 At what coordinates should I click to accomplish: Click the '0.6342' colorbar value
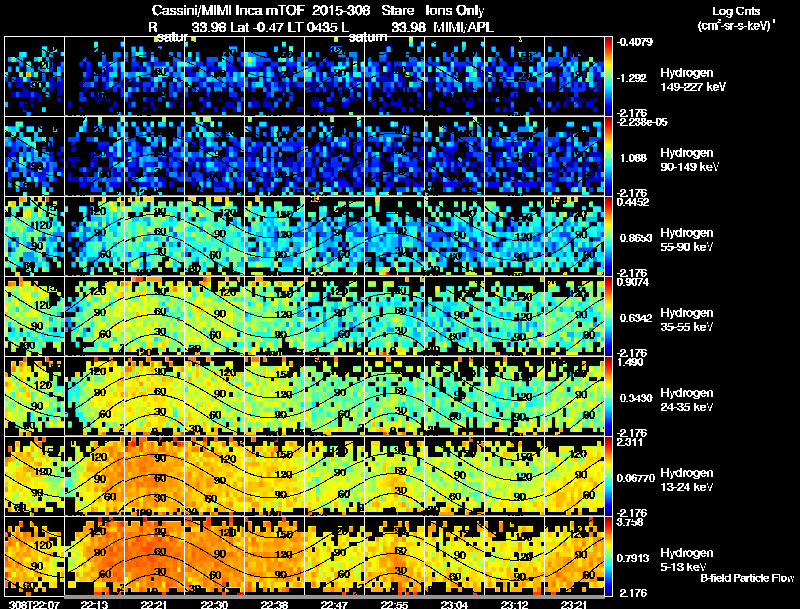[636, 318]
